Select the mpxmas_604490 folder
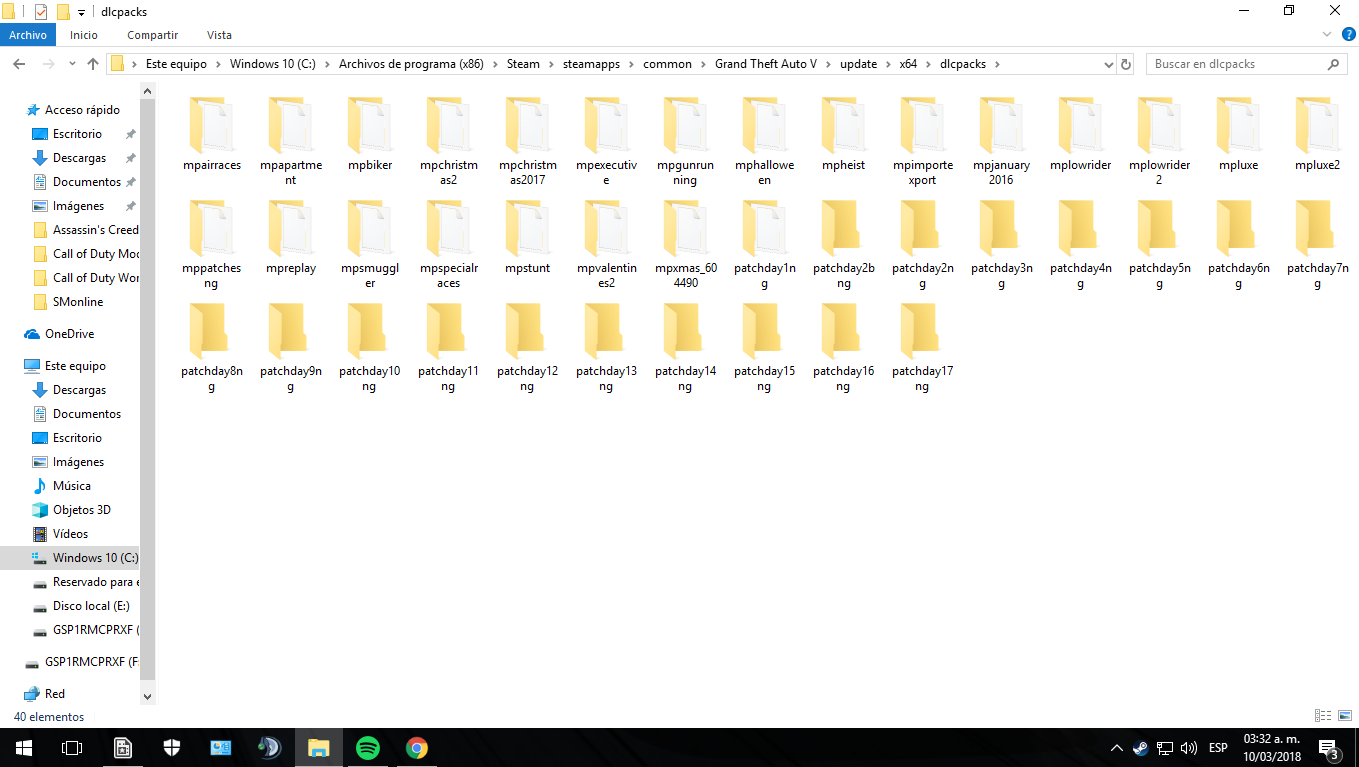This screenshot has height=767, width=1359. click(x=685, y=245)
